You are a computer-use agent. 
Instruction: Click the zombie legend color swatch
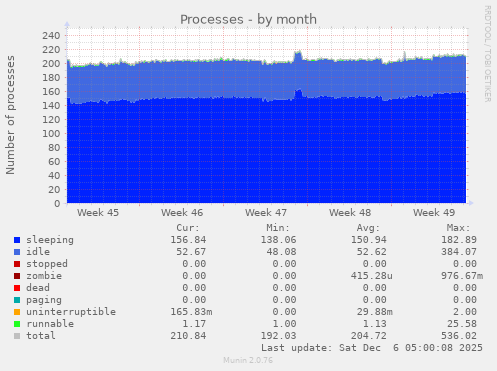17,276
